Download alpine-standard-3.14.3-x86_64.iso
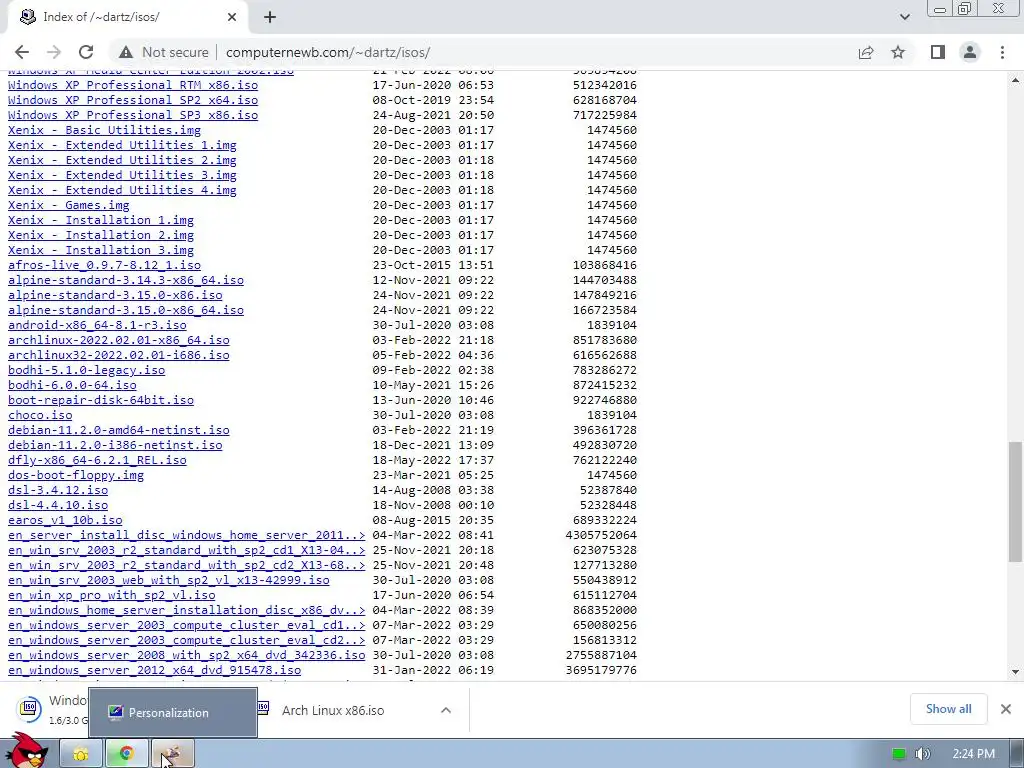Image resolution: width=1024 pixels, height=768 pixels. click(125, 280)
